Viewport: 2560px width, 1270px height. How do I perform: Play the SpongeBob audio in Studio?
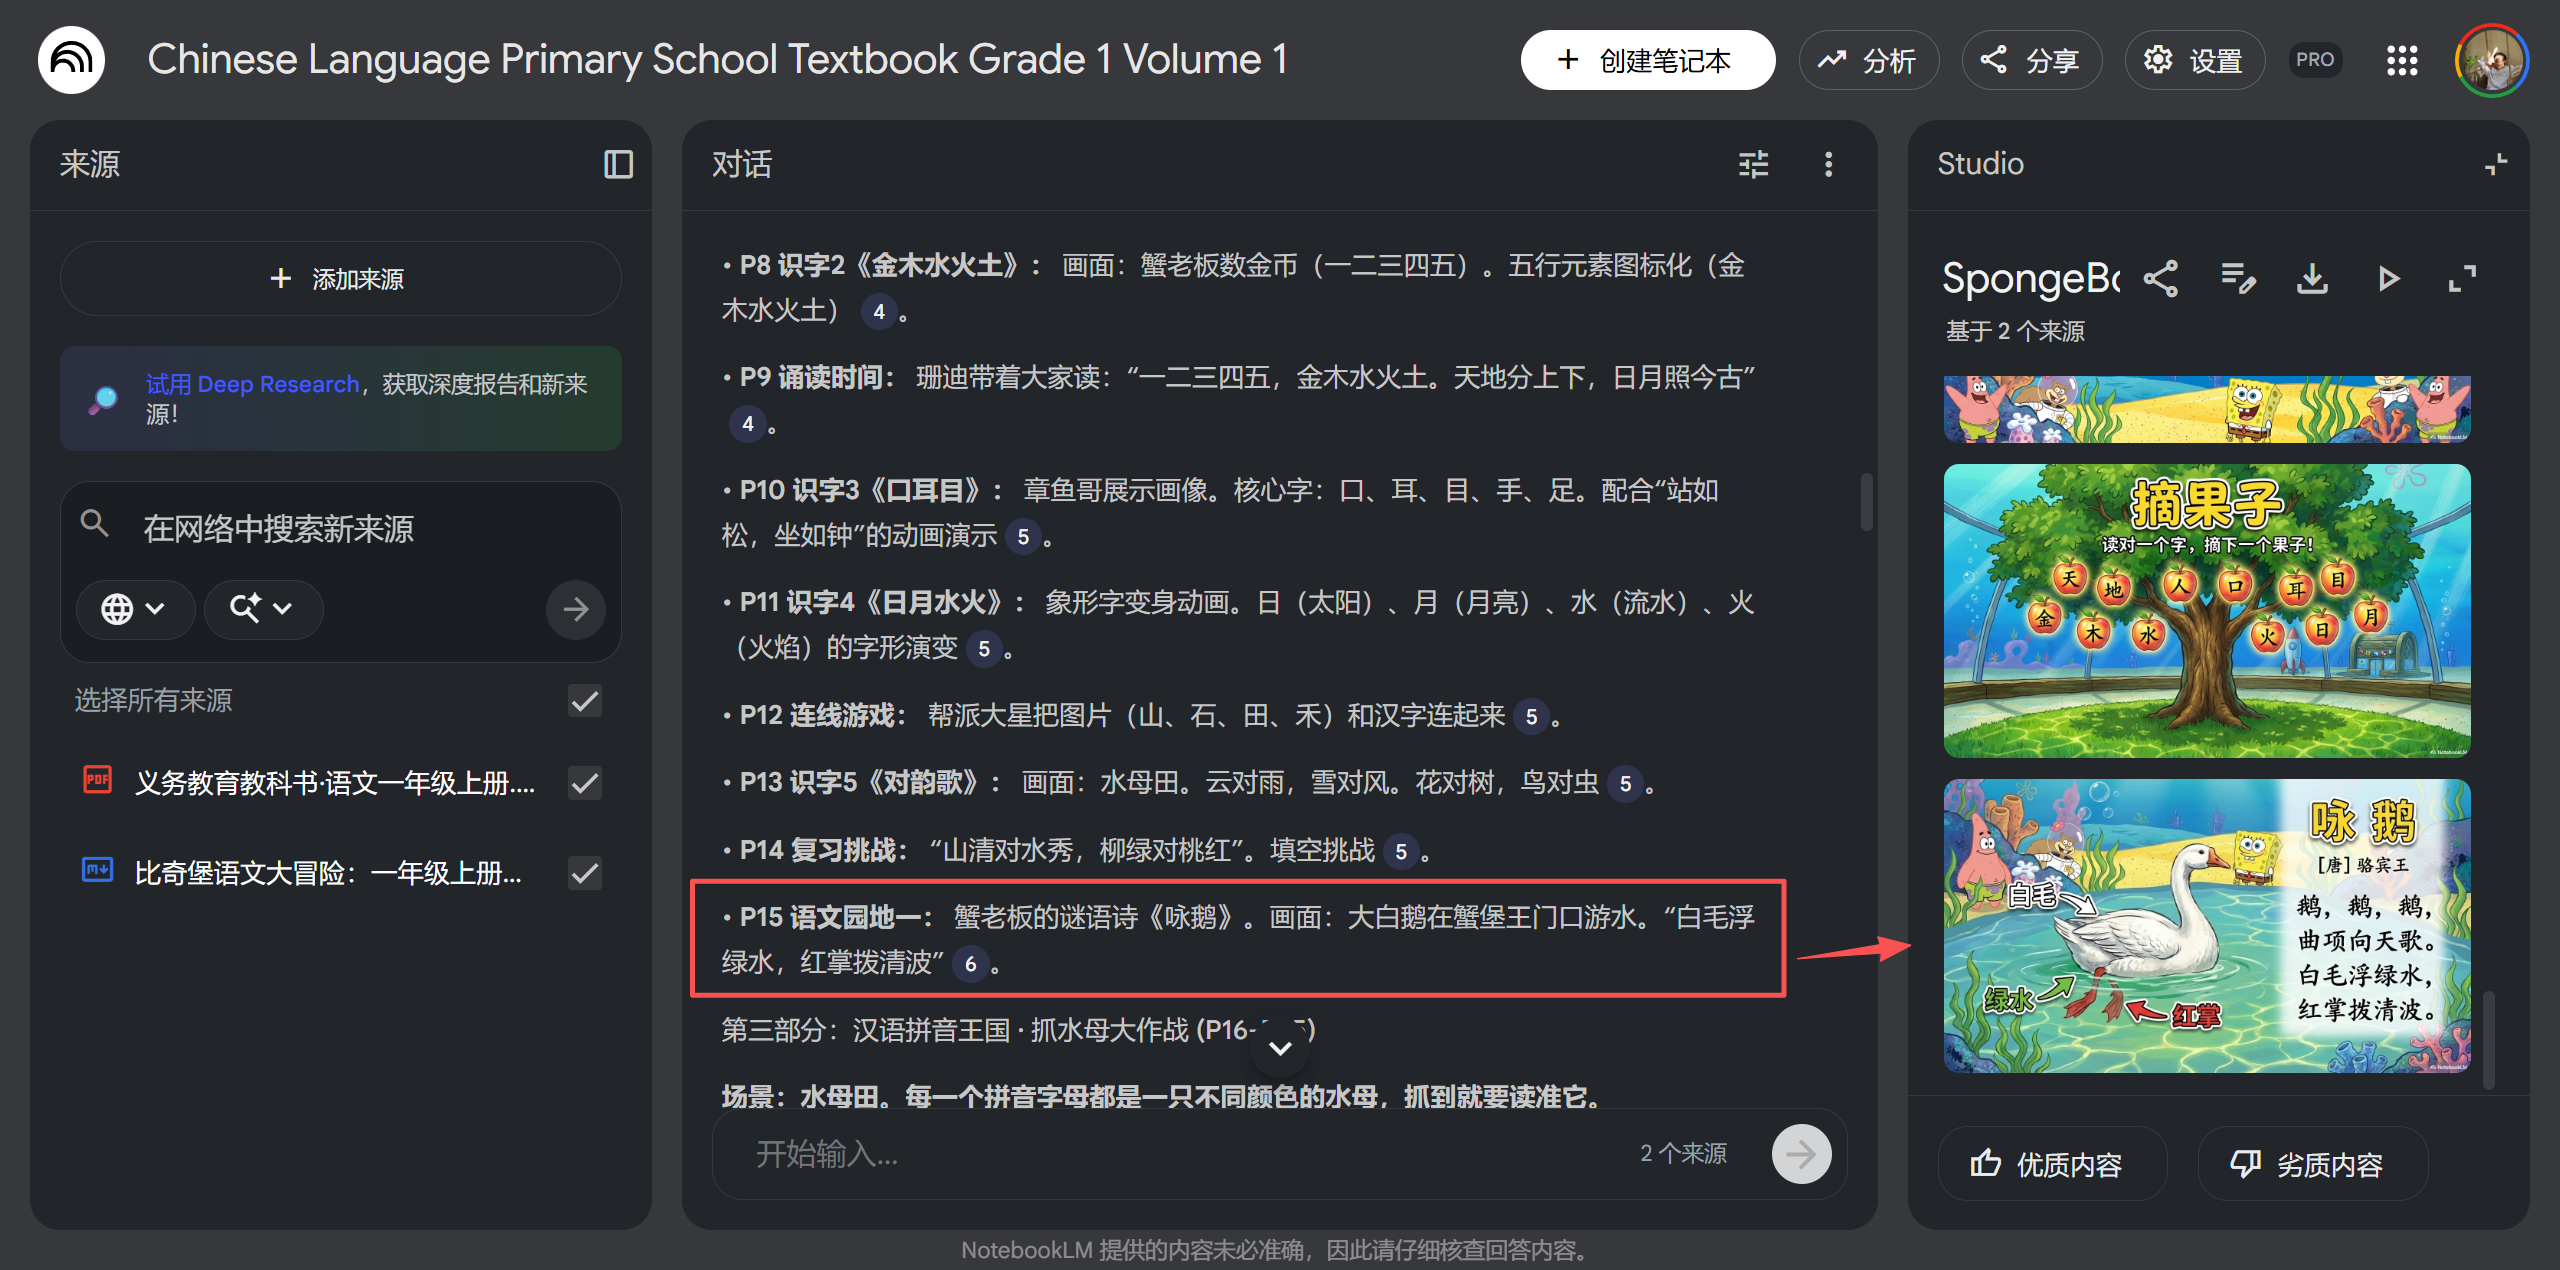2388,280
